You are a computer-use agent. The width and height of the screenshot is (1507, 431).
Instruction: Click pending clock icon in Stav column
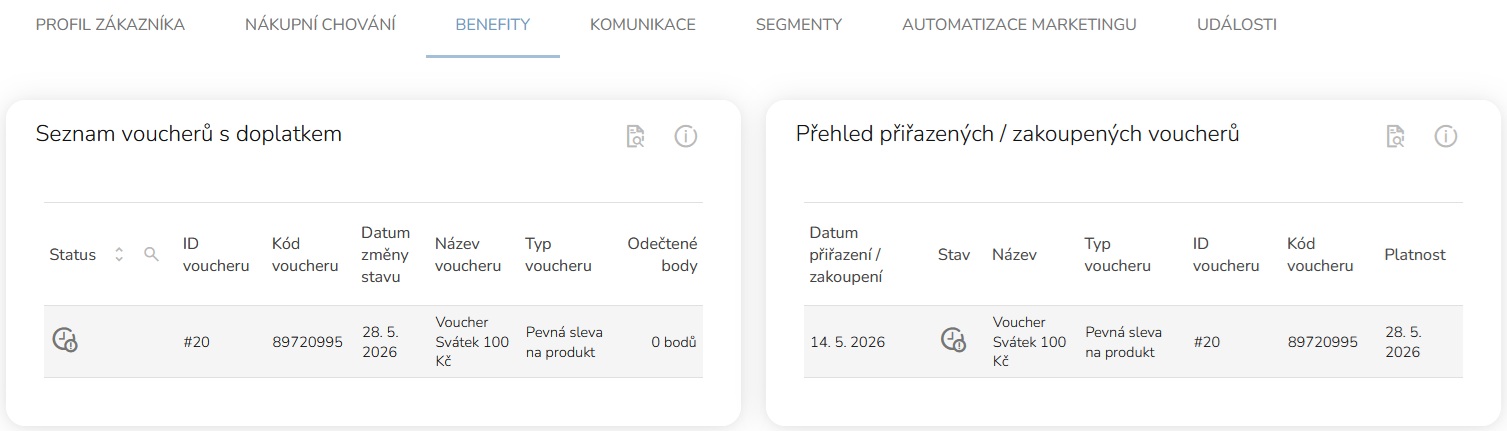(x=953, y=340)
